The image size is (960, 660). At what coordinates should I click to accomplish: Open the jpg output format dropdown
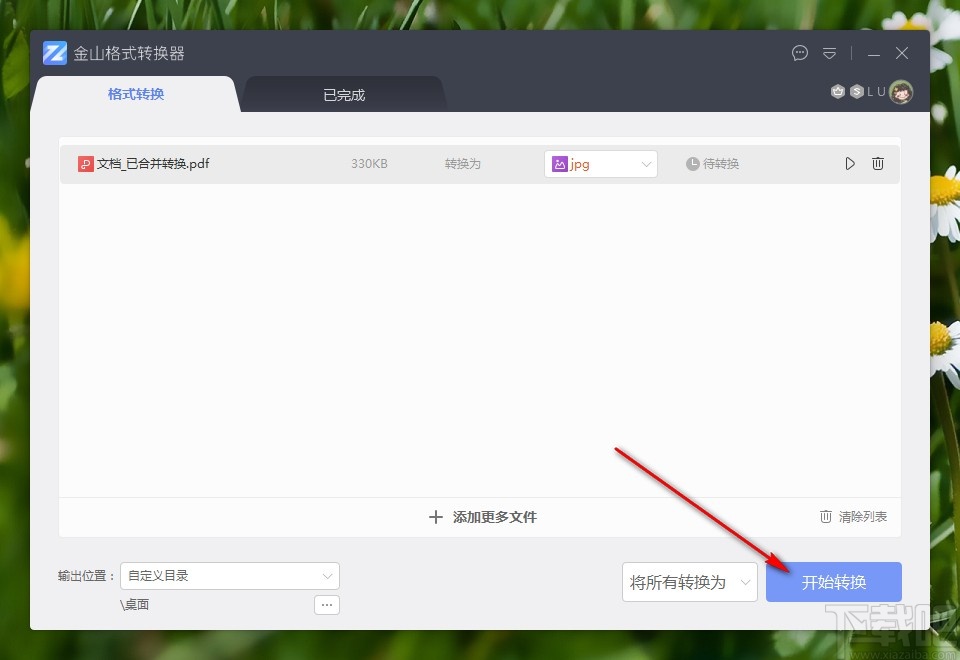pyautogui.click(x=645, y=163)
